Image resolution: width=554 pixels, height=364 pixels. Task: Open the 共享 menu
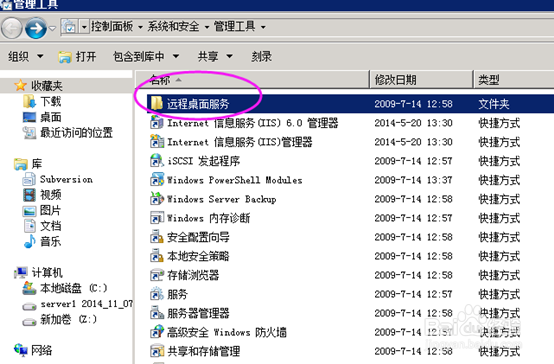215,56
